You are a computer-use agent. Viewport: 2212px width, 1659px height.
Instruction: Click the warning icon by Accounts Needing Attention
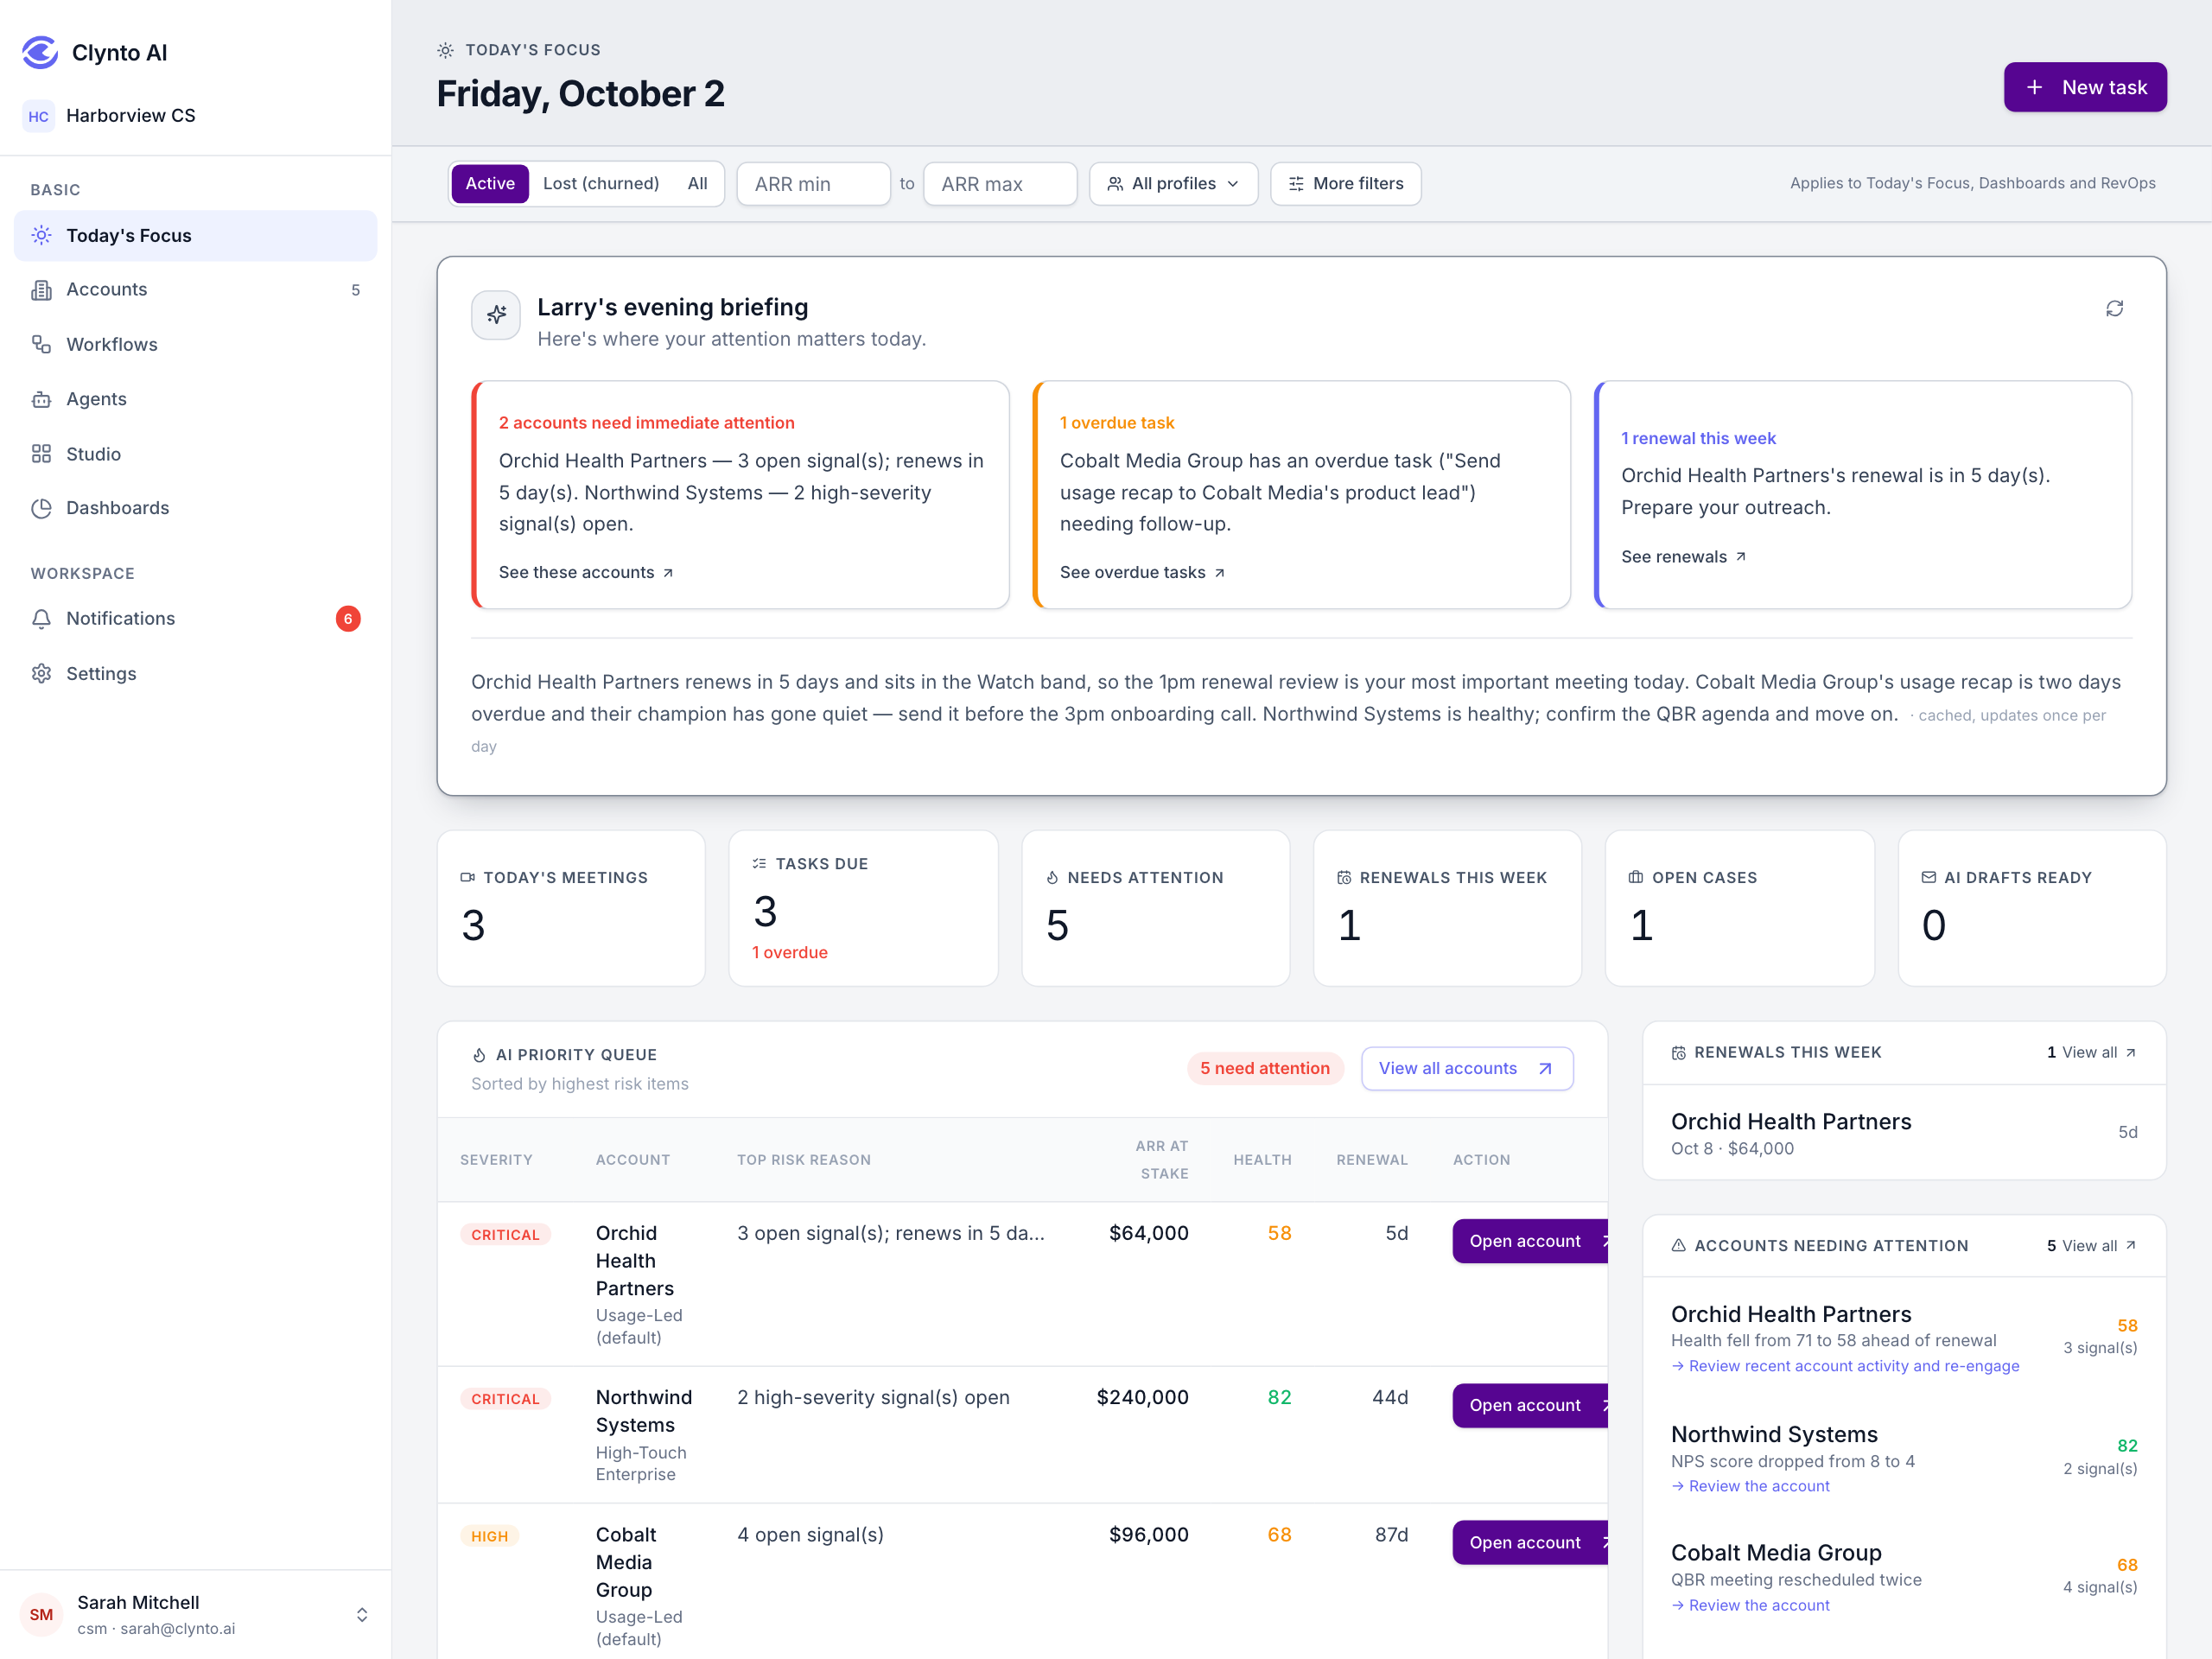click(1679, 1246)
